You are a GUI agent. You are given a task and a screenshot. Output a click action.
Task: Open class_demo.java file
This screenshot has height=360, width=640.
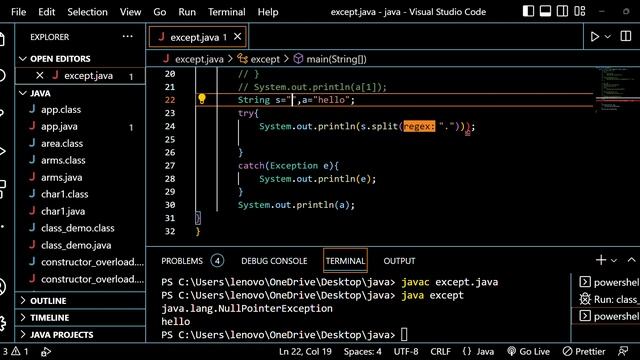click(x=76, y=245)
